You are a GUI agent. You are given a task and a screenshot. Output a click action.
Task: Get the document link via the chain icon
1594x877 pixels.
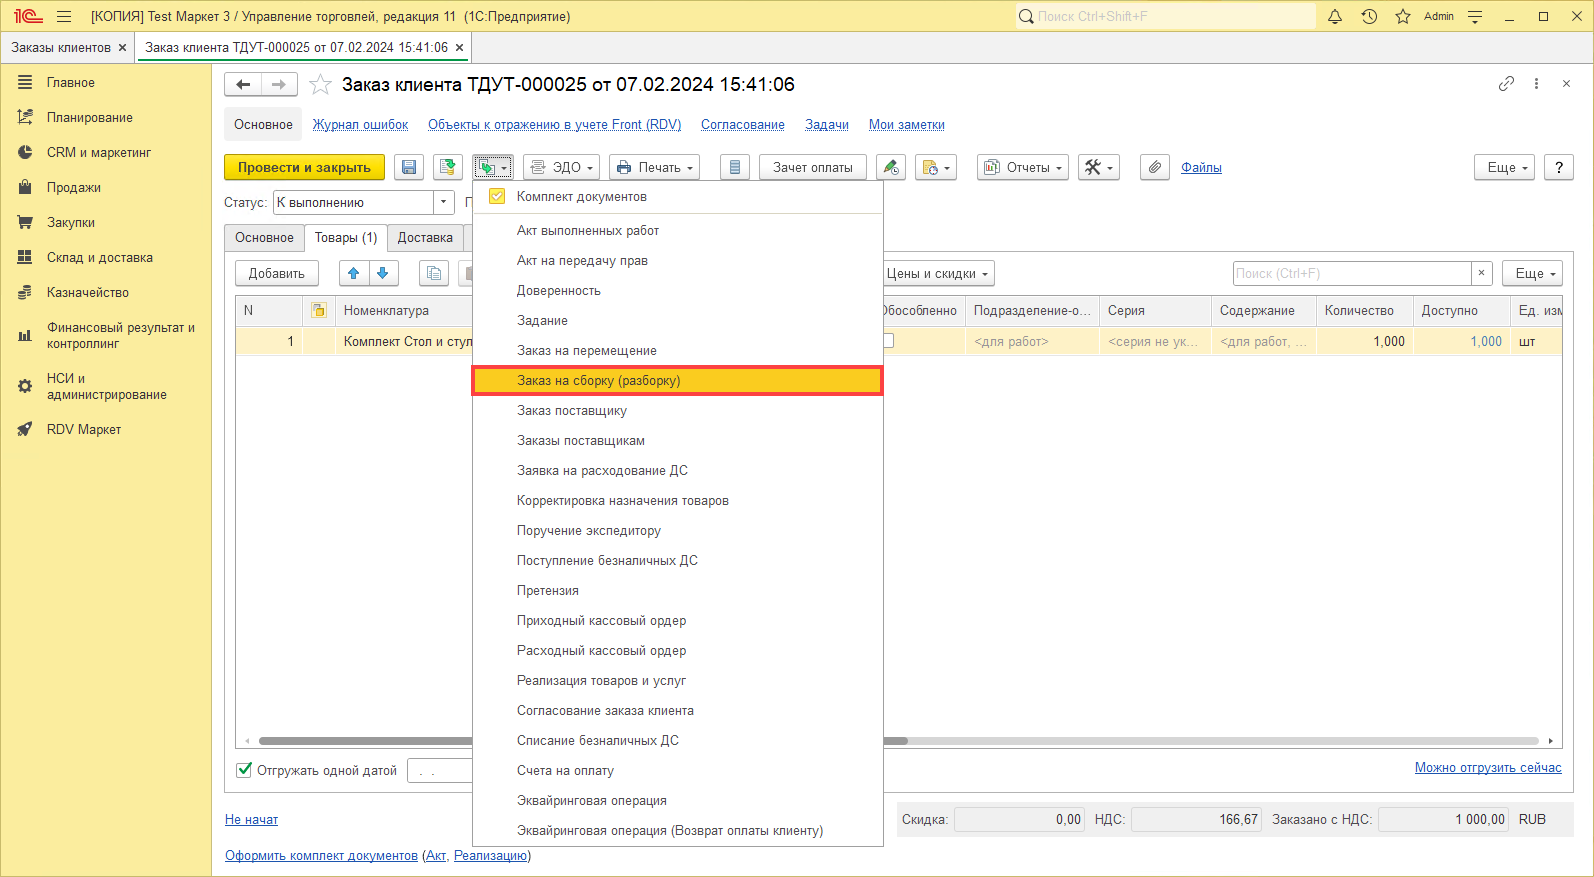(x=1506, y=84)
